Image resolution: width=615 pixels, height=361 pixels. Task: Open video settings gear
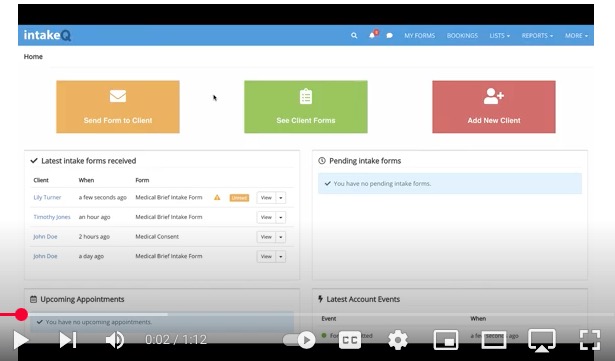(x=398, y=340)
